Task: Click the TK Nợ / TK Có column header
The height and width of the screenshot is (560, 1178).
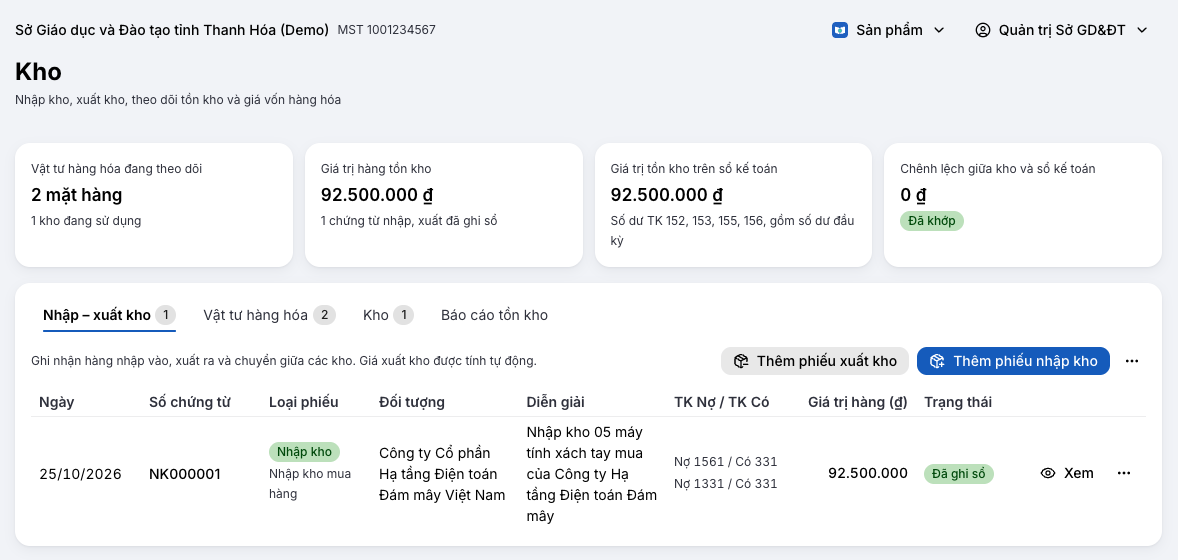Action: tap(721, 402)
